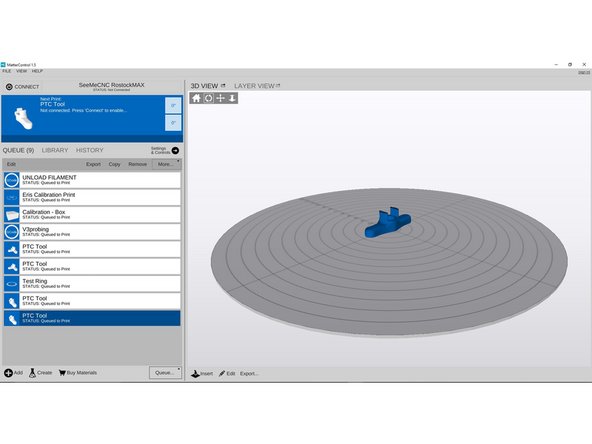Click the Test Ring thumbnail
This screenshot has width=592, height=444.
[12, 284]
